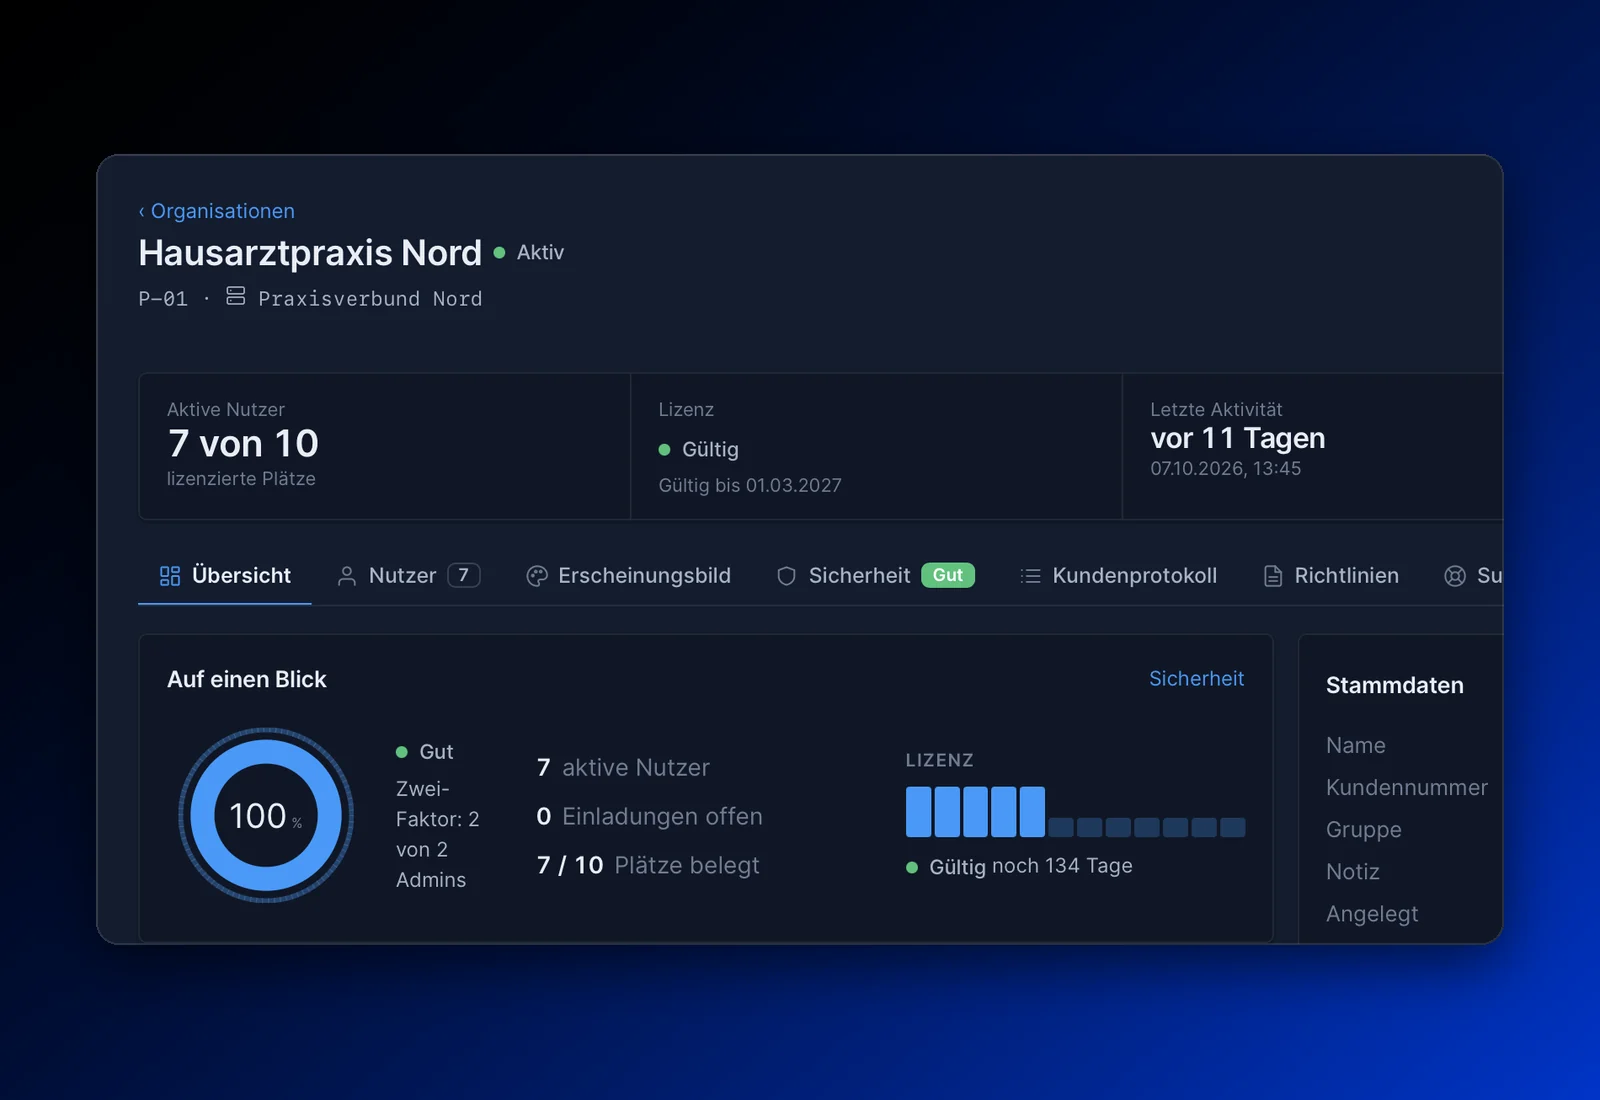1600x1100 pixels.
Task: Click the Kundenprotokoll list icon
Action: pos(1030,576)
